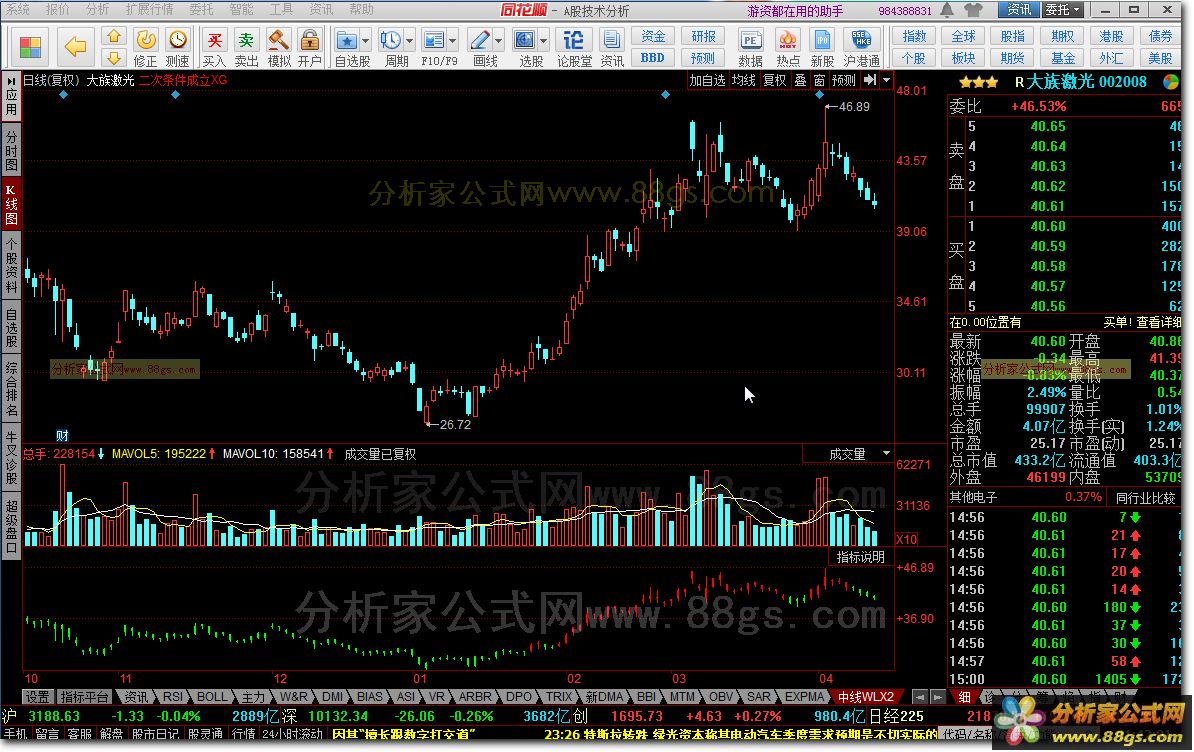Click the 指数 market button
This screenshot has height=752, width=1194.
click(914, 37)
